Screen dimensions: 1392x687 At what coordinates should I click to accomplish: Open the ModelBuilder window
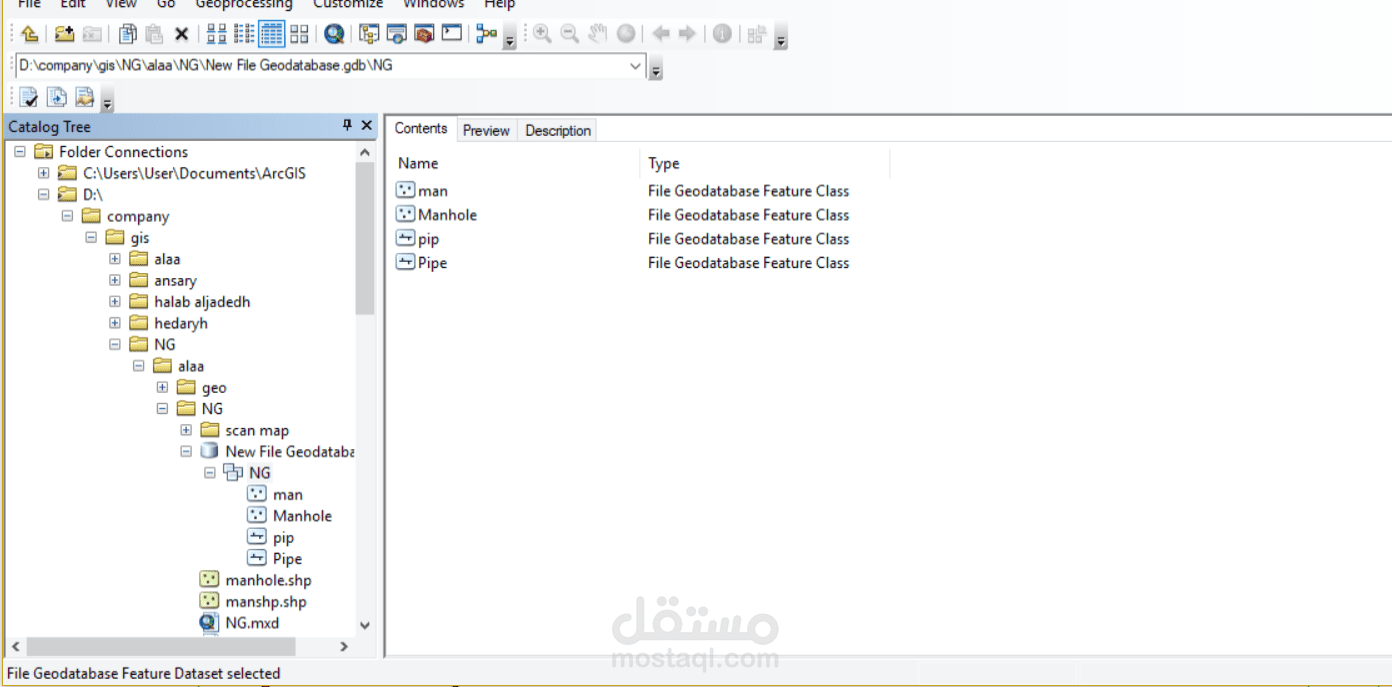487,34
